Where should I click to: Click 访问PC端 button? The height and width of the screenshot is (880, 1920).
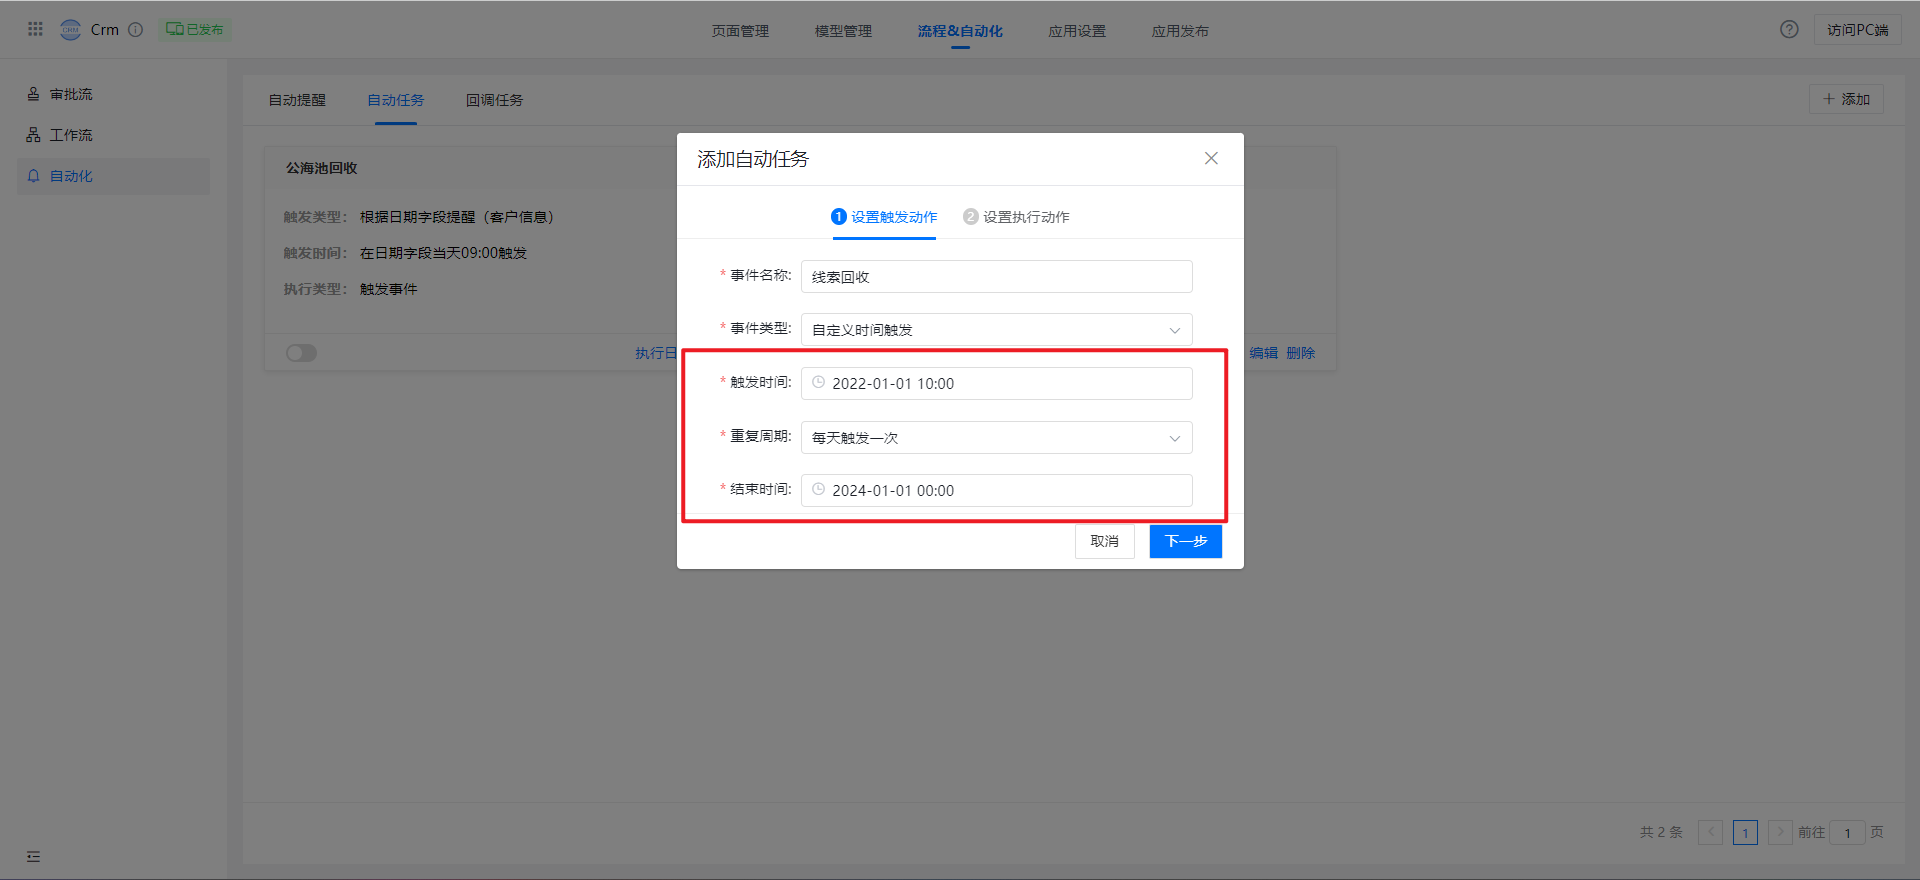coord(1857,30)
